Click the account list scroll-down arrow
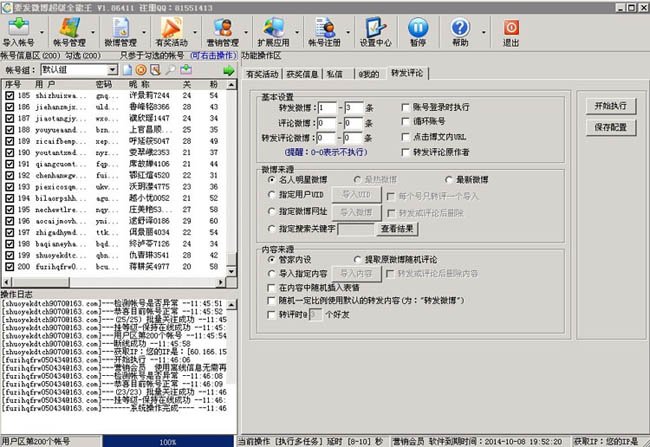 pos(231,272)
